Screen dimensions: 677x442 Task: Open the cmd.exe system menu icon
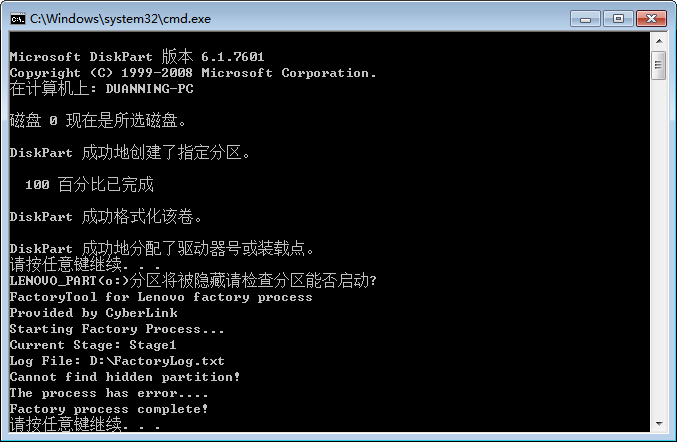pyautogui.click(x=18, y=19)
